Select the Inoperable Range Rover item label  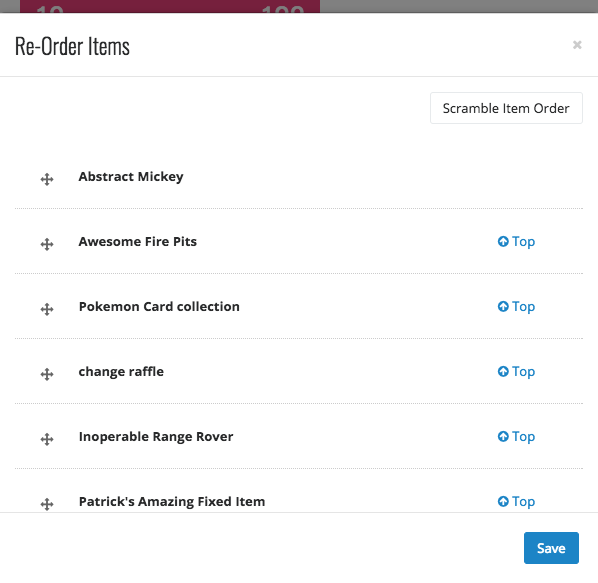coord(156,437)
